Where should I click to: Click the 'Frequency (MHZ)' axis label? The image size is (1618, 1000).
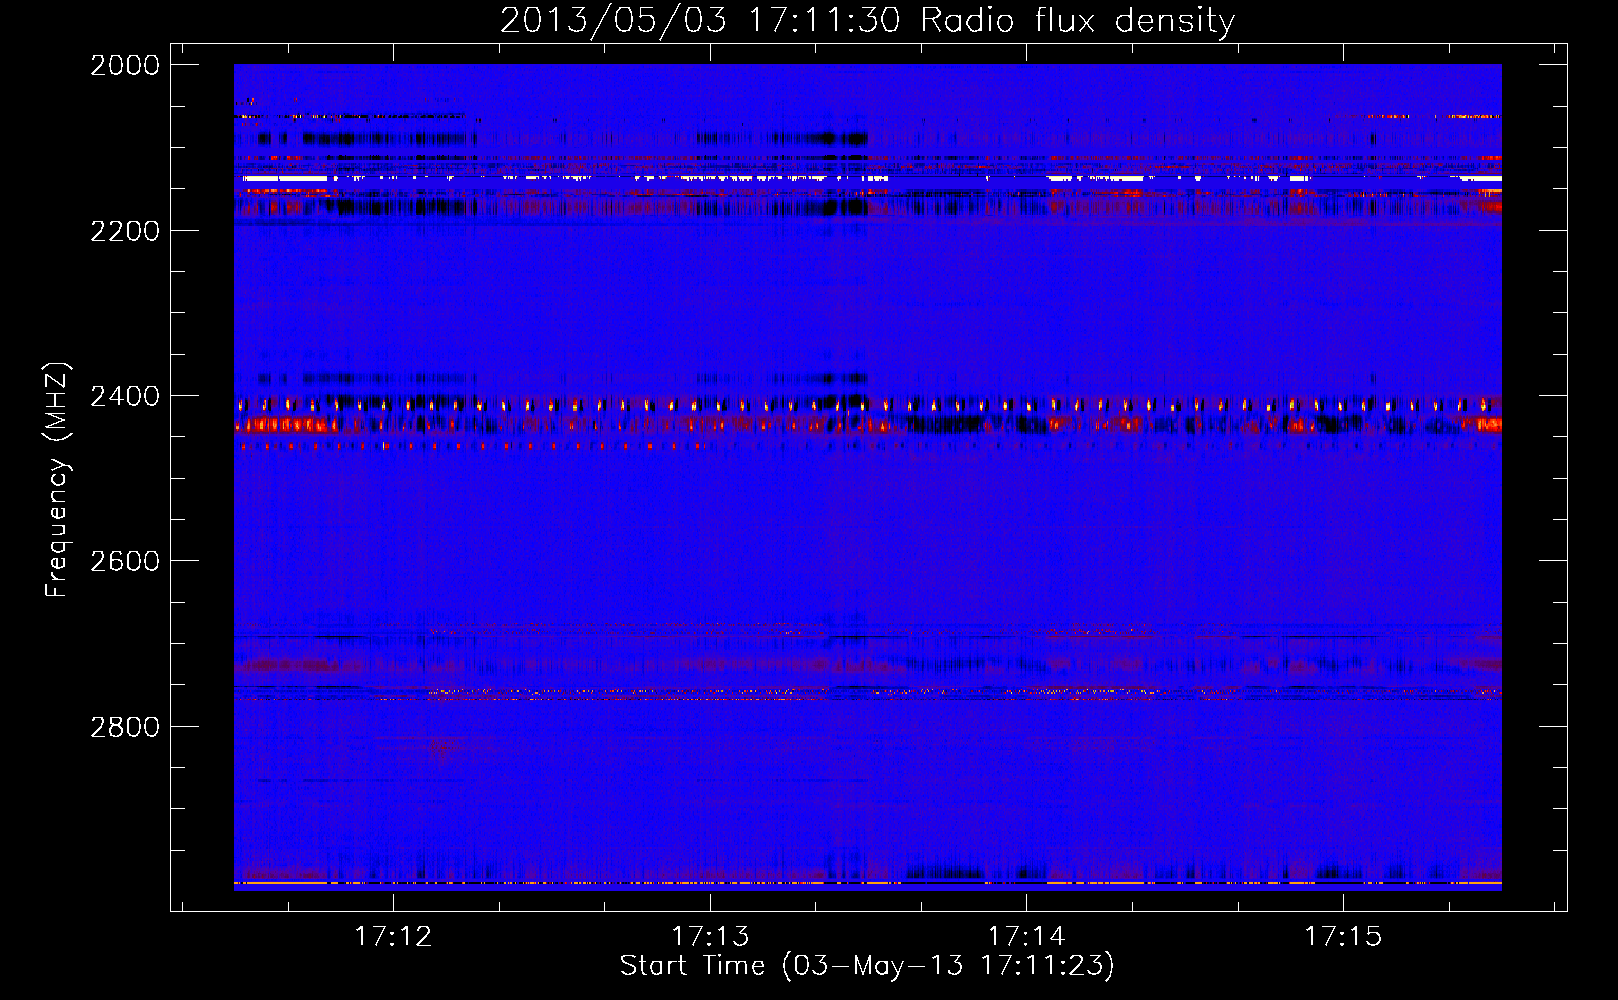tap(57, 480)
